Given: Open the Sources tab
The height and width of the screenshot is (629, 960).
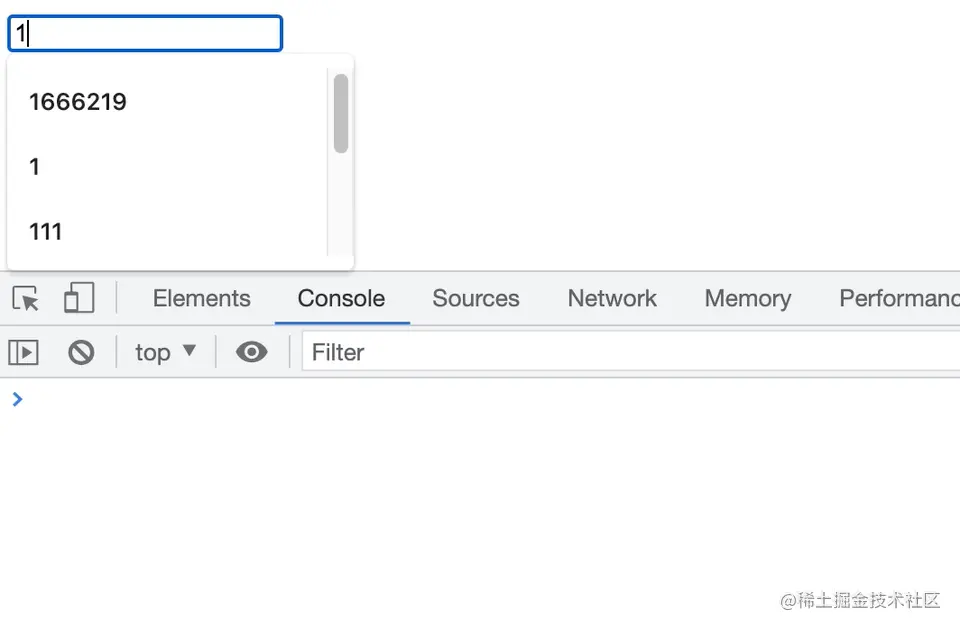Looking at the screenshot, I should [x=476, y=298].
